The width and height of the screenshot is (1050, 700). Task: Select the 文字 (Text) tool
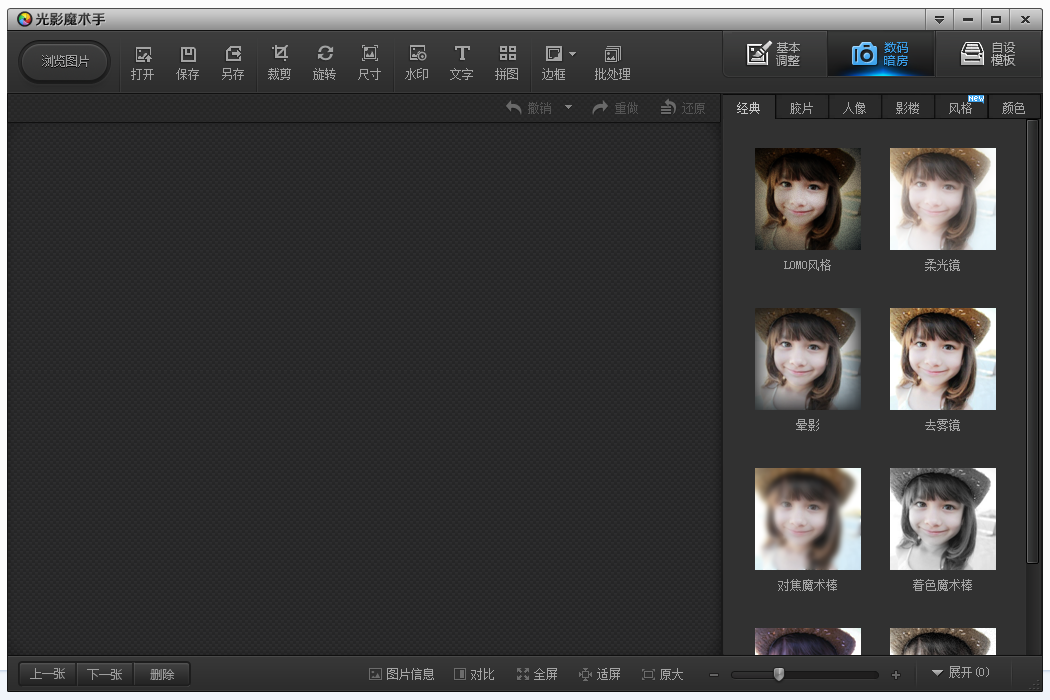coord(461,62)
